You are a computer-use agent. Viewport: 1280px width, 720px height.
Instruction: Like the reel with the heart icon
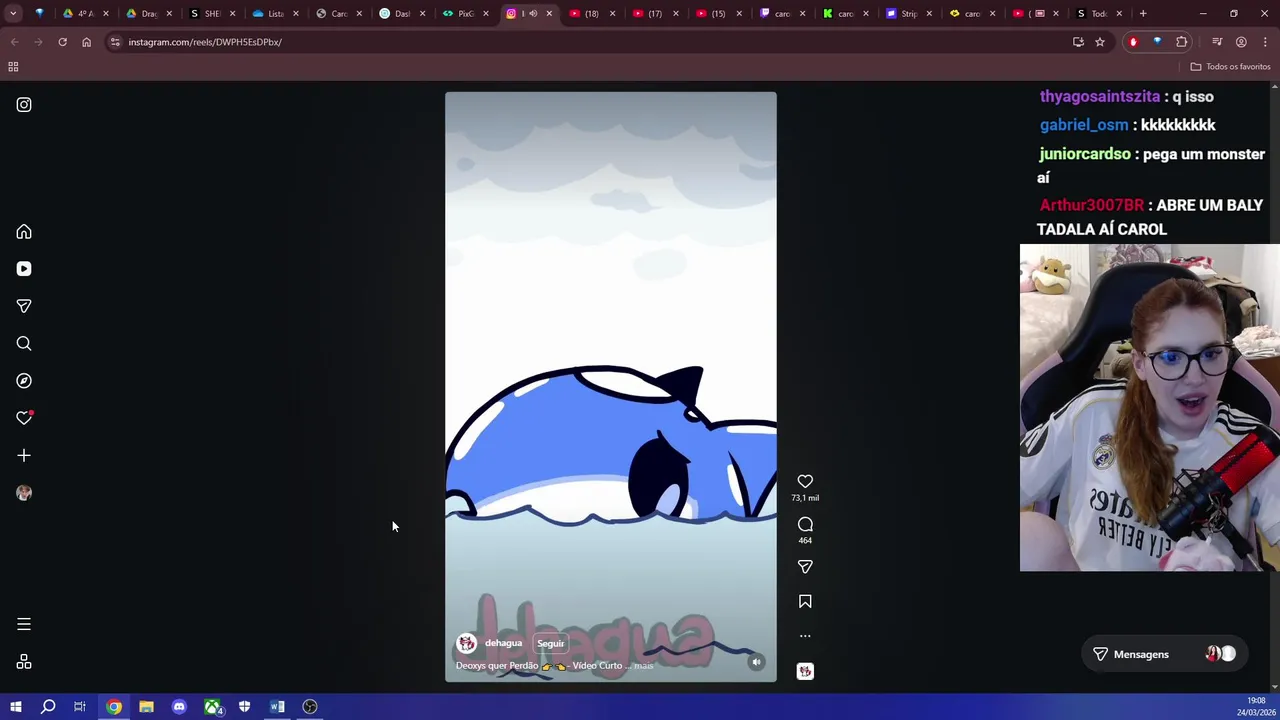click(x=805, y=481)
